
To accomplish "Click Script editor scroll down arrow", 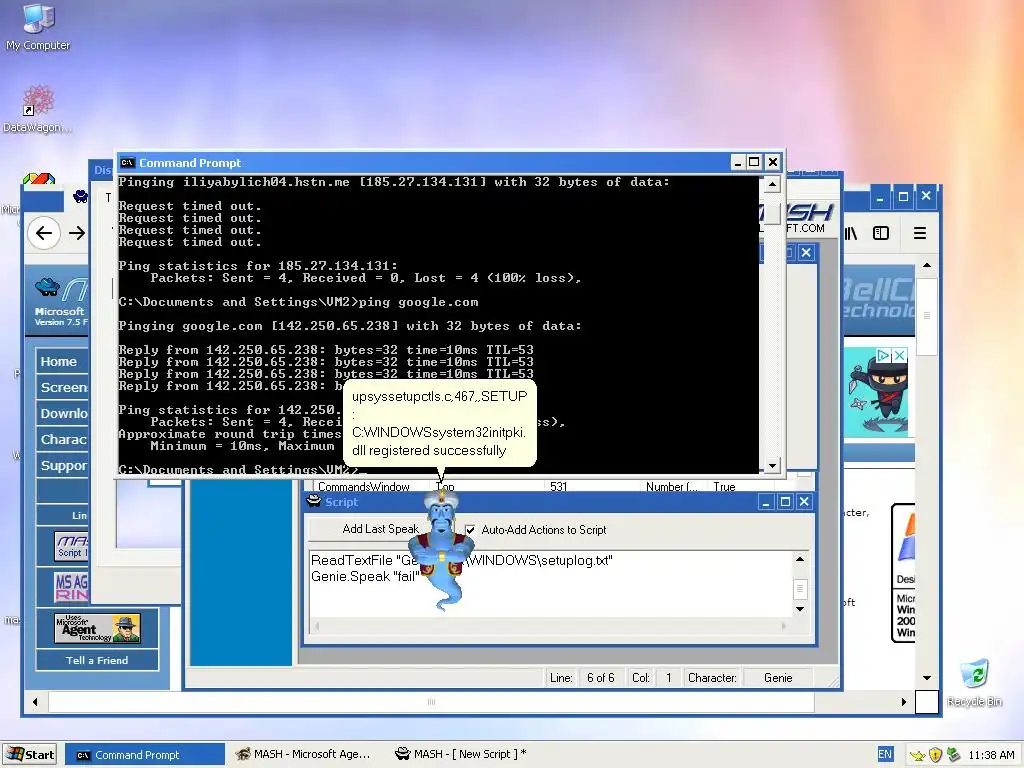I will (800, 609).
